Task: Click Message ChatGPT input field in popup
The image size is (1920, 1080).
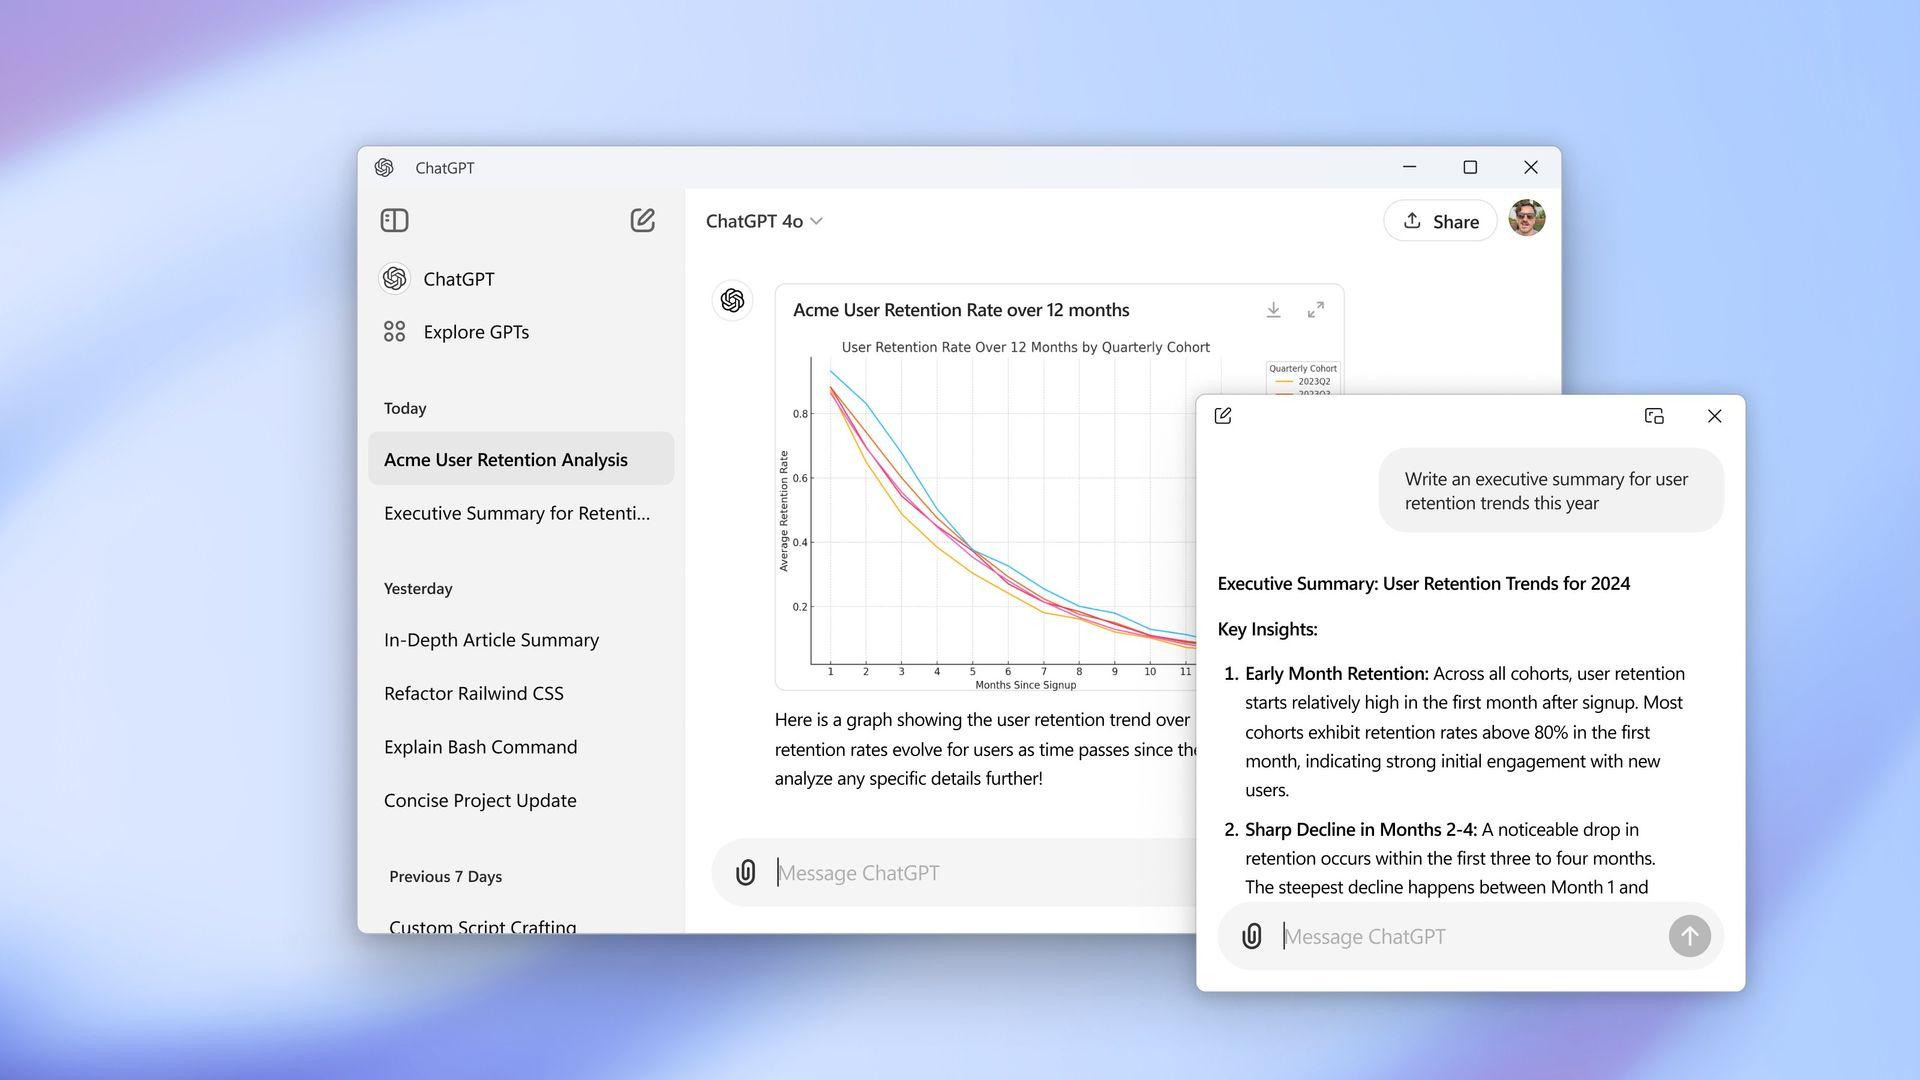Action: tap(1470, 935)
